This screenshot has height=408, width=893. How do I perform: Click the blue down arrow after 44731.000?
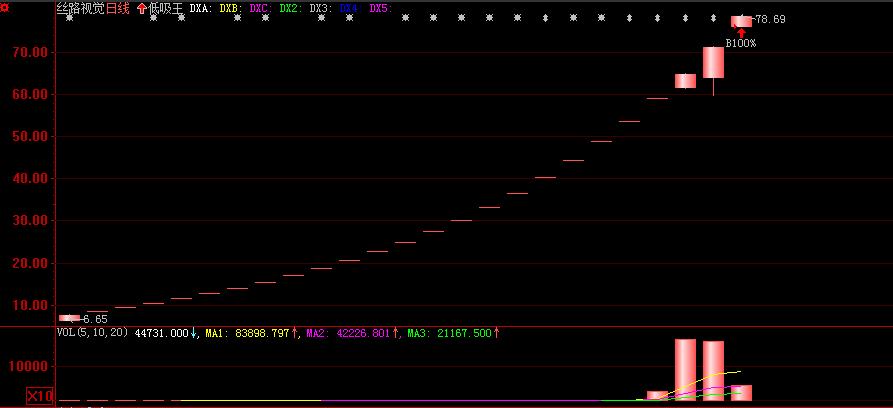point(193,333)
